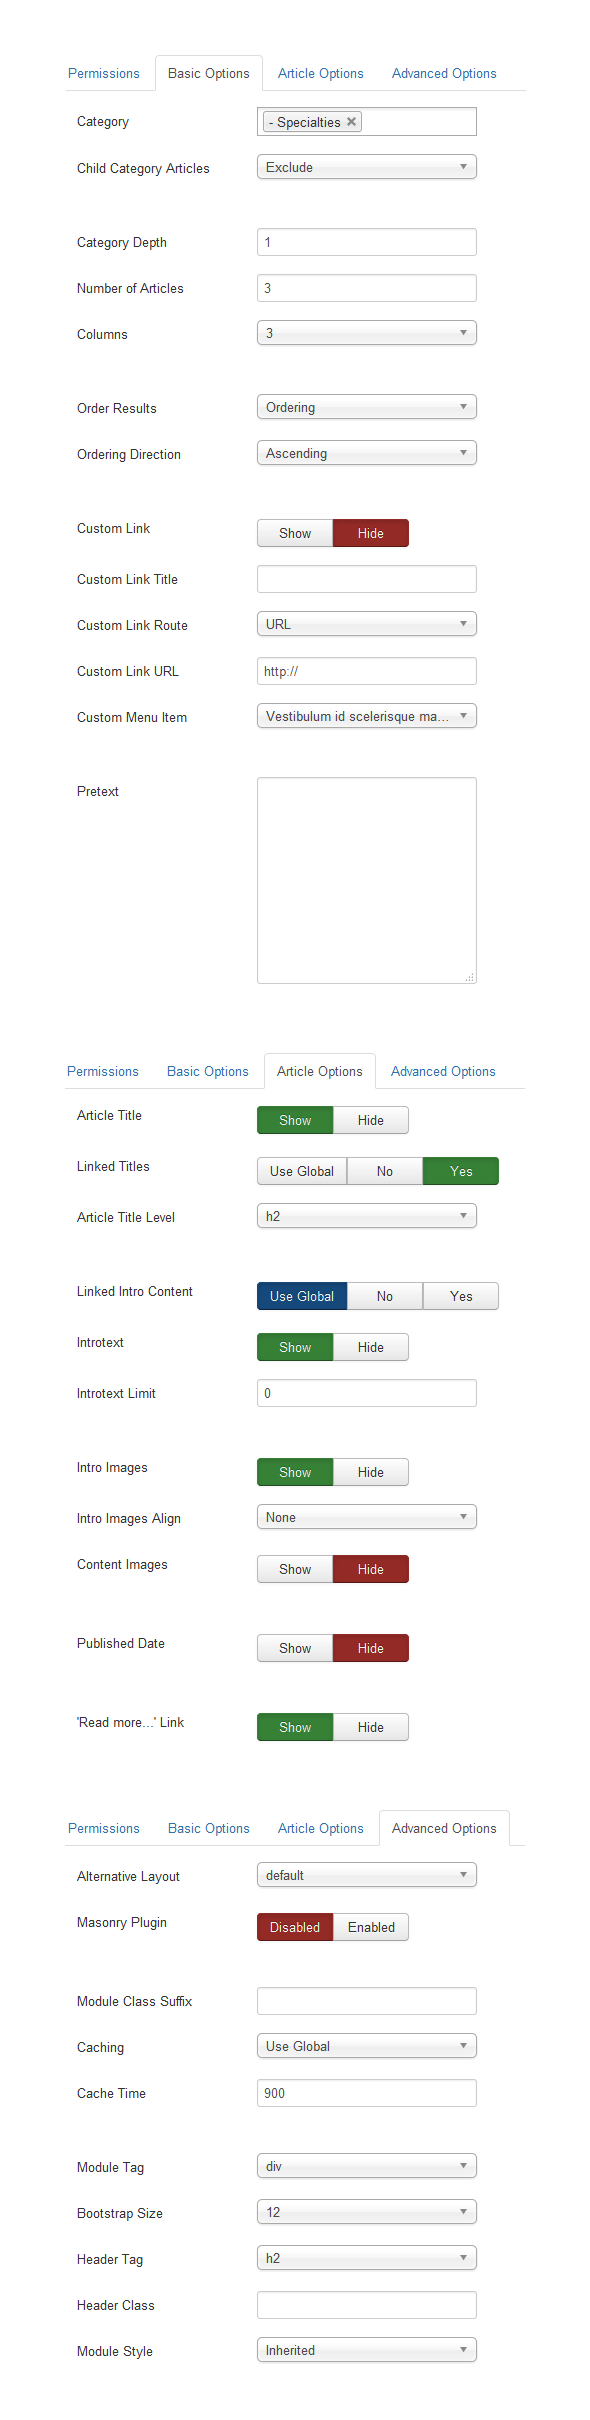The image size is (590, 2420).
Task: Show Content Images option
Action: (295, 1569)
